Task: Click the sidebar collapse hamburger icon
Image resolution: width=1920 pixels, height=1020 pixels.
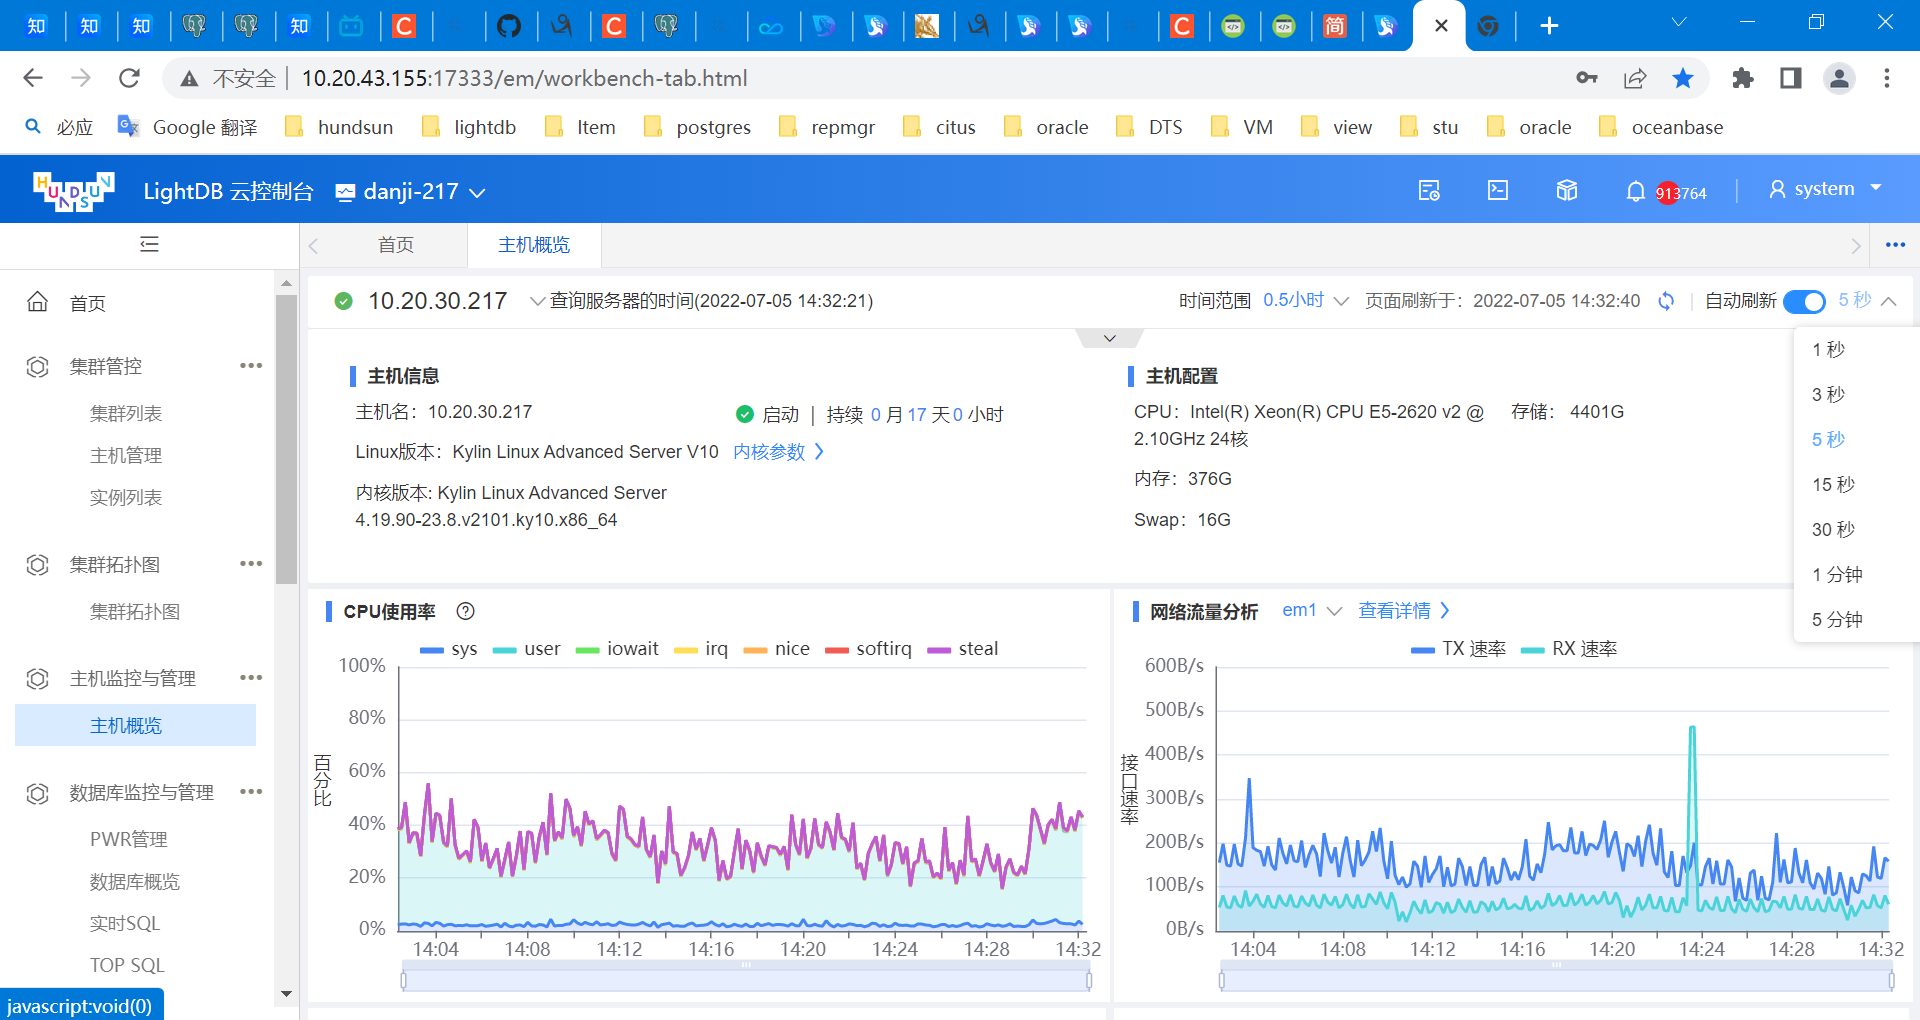Action: coord(149,244)
